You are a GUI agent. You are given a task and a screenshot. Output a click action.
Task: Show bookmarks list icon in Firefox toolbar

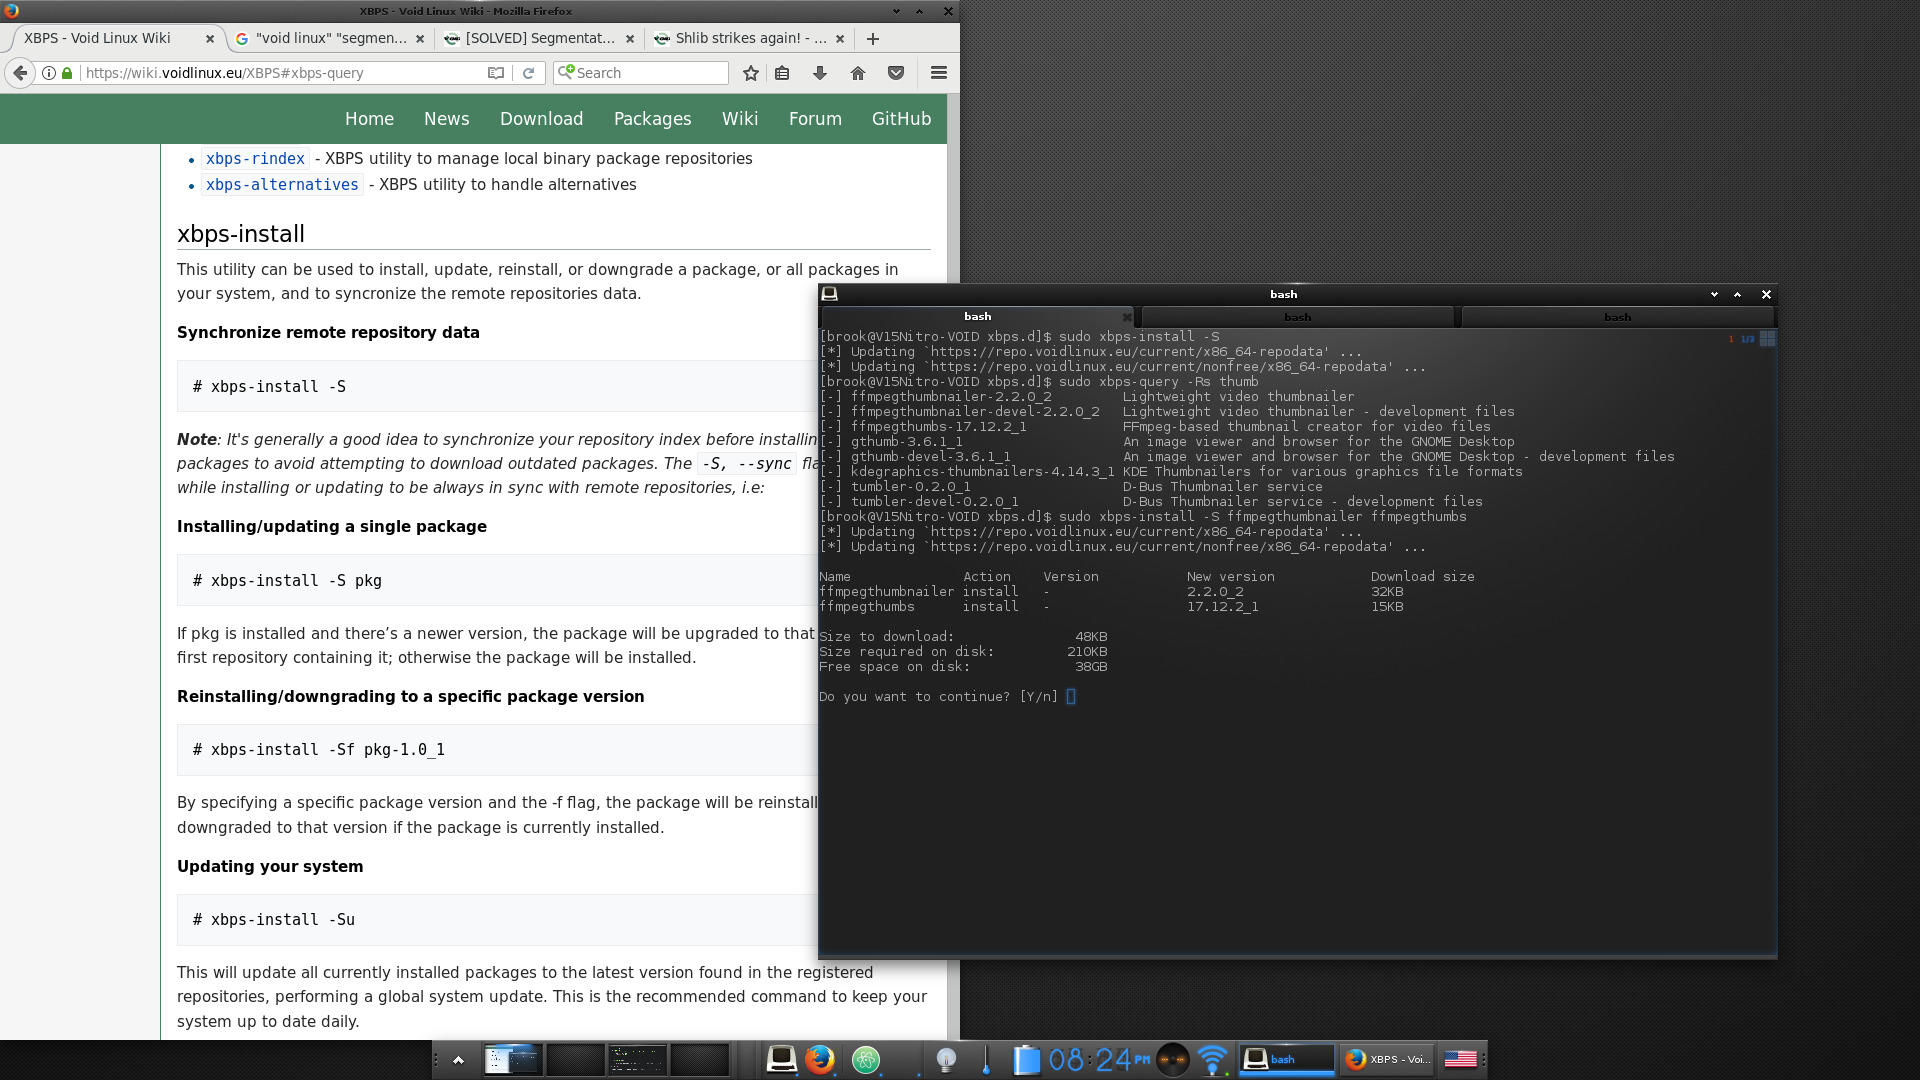pyautogui.click(x=782, y=73)
